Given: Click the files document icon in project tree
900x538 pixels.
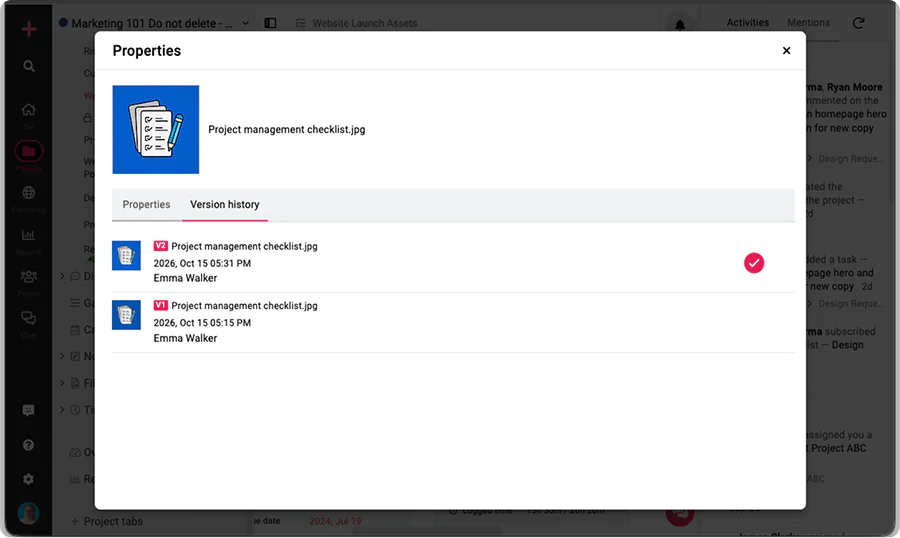Looking at the screenshot, I should 75,383.
